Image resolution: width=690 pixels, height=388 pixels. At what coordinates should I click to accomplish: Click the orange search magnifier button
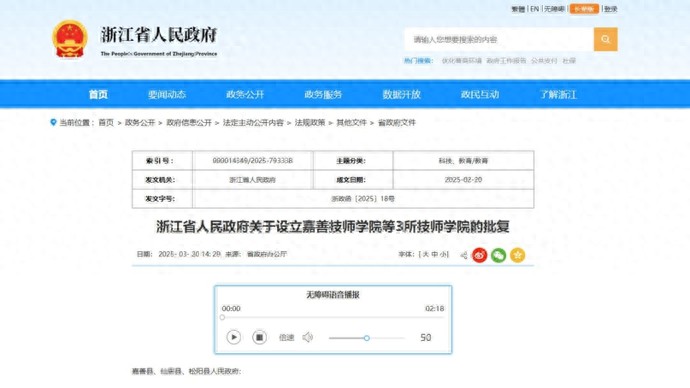click(605, 39)
